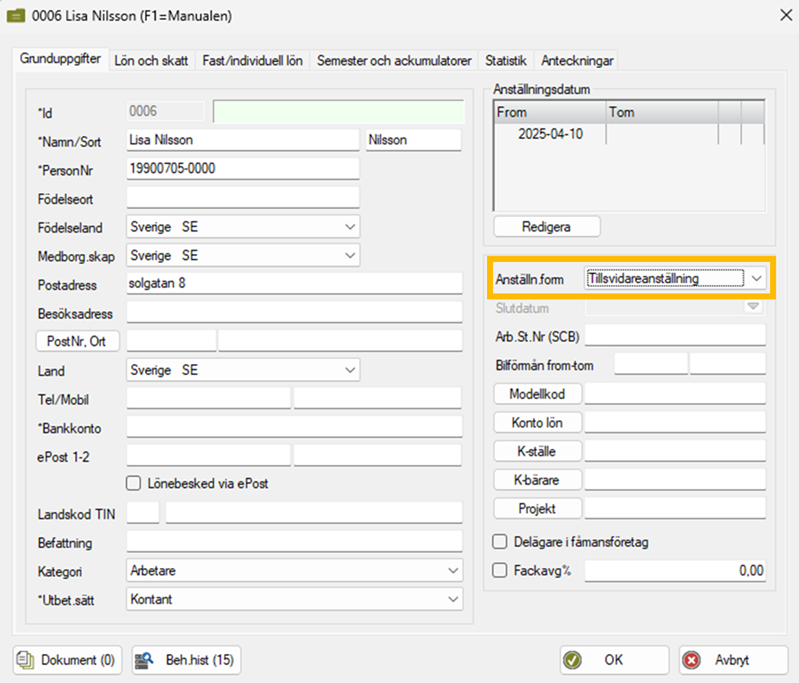This screenshot has width=799, height=683.
Task: Tick Delägare i fåmansföretag checkbox
Action: [x=500, y=542]
